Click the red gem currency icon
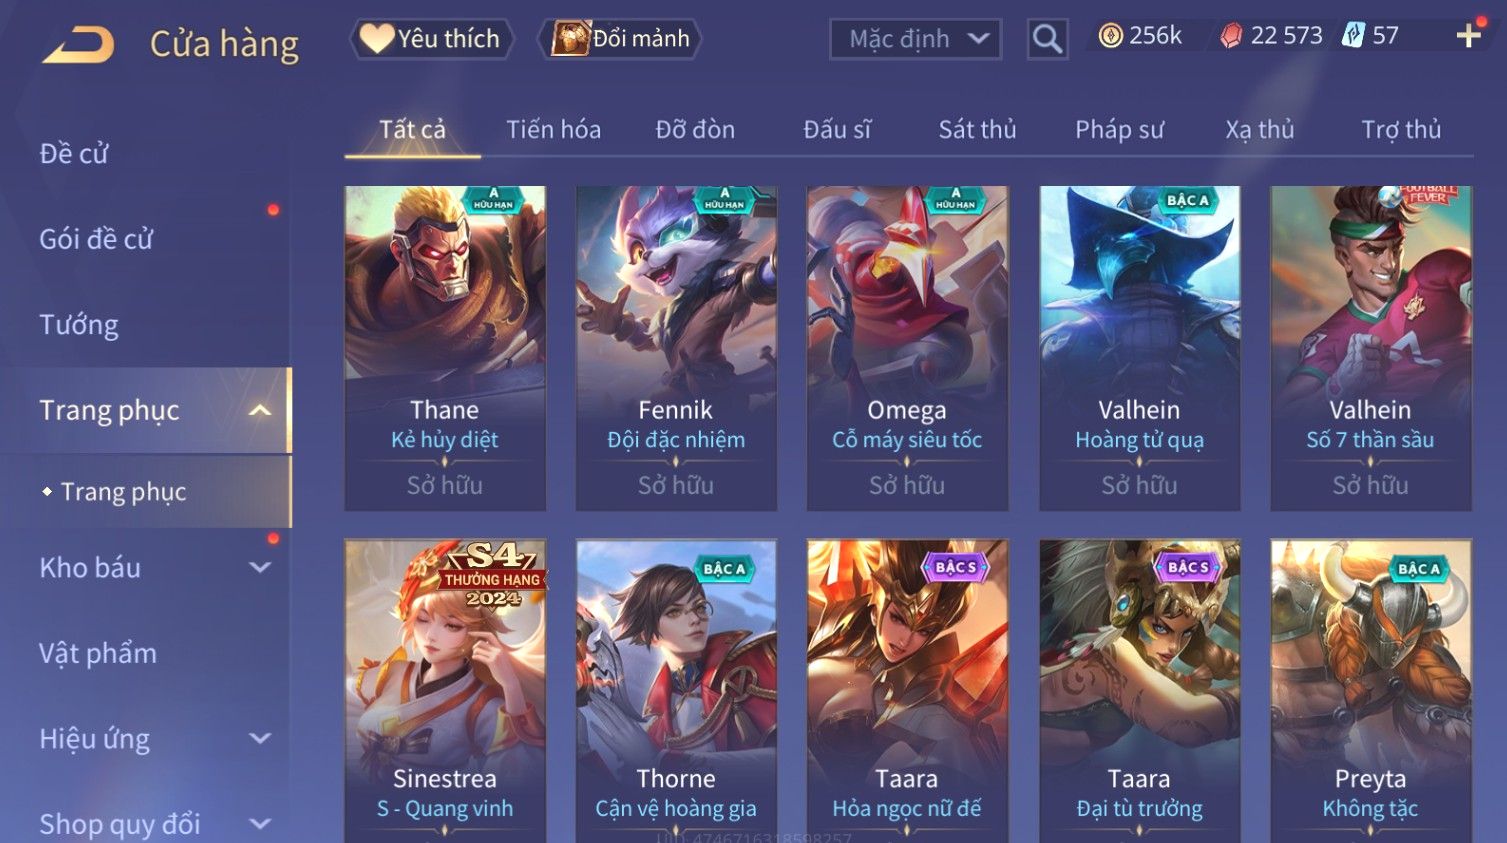This screenshot has width=1507, height=843. [x=1231, y=36]
